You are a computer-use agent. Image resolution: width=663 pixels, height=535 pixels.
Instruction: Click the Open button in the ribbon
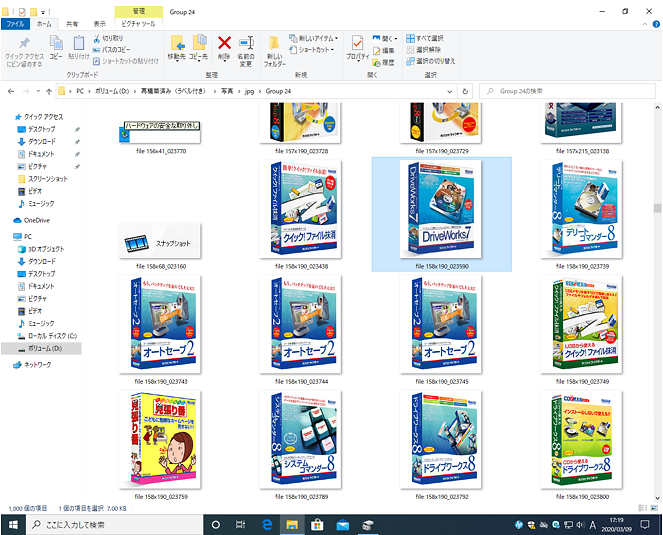(x=385, y=38)
